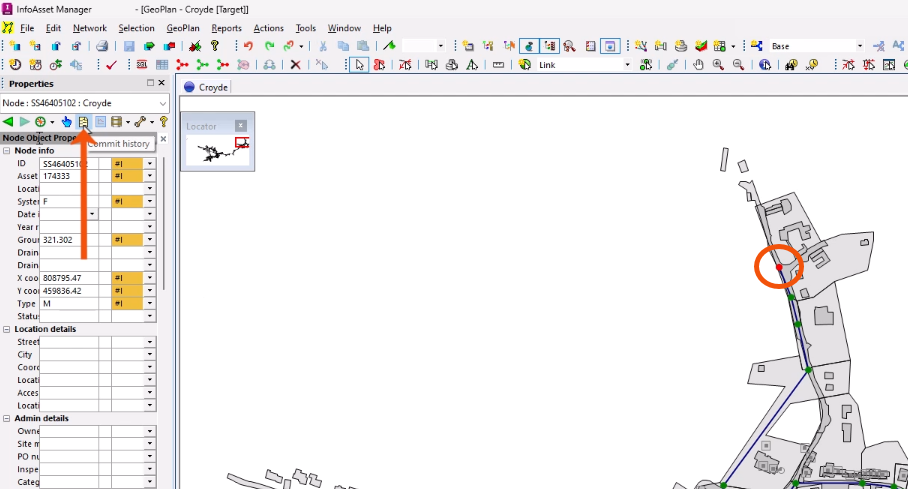Open the Date field calendar dropdown
908x489 pixels.
click(x=92, y=214)
